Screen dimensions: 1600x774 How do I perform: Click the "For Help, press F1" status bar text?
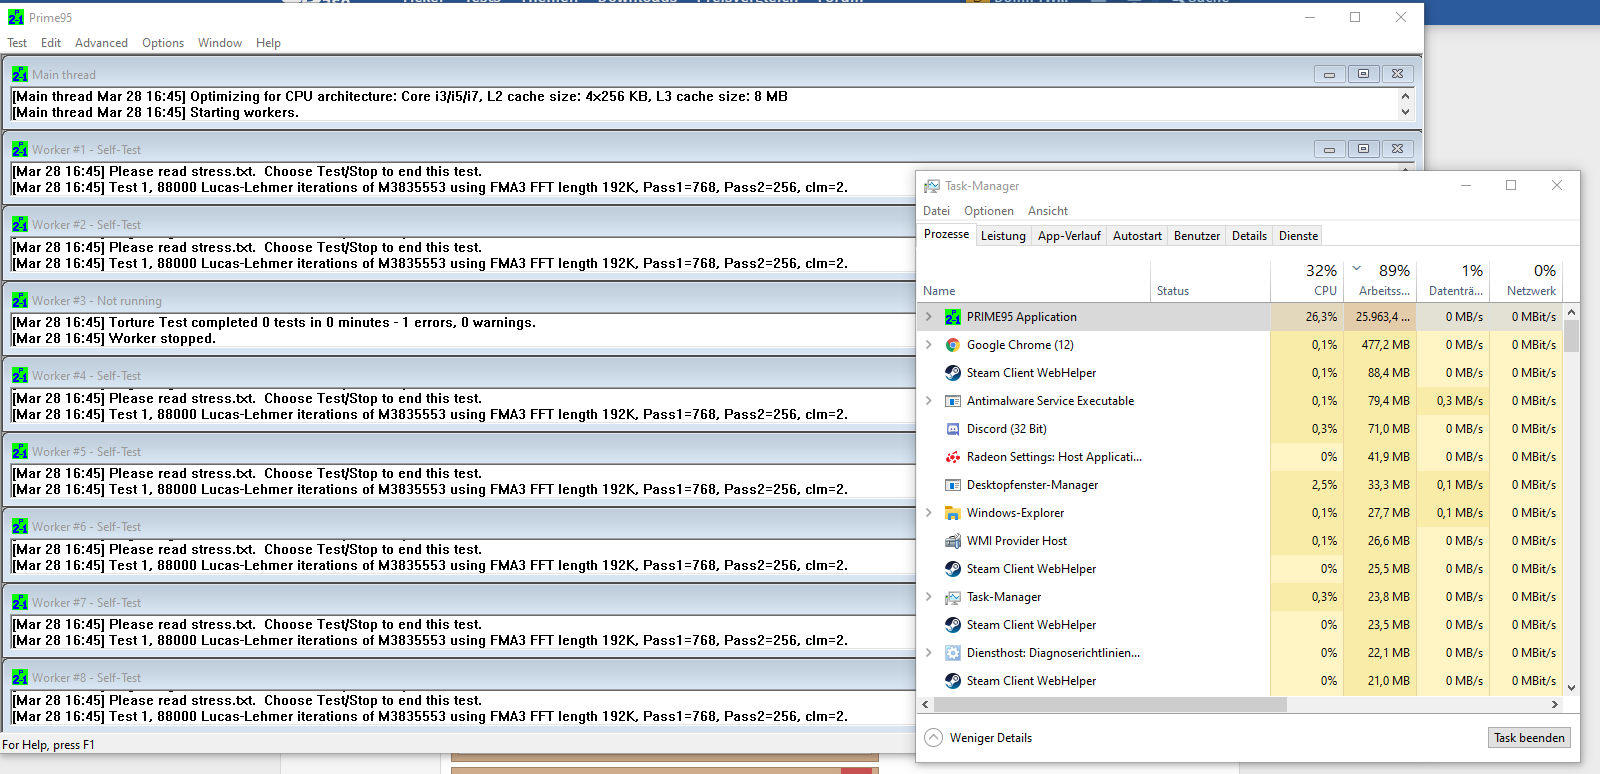tap(48, 745)
